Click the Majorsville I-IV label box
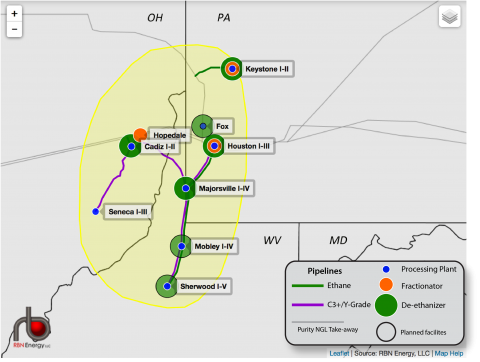480x362 pixels. pos(224,188)
